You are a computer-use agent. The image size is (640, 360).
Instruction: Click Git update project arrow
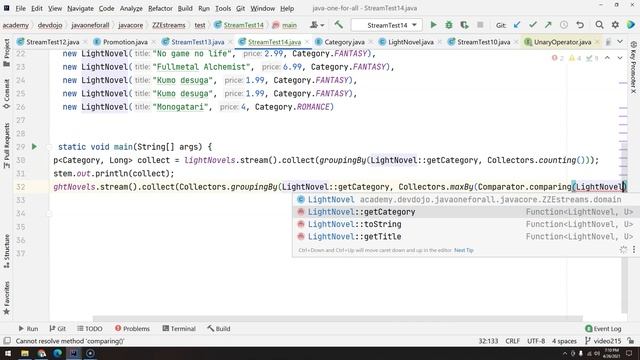click(517, 25)
